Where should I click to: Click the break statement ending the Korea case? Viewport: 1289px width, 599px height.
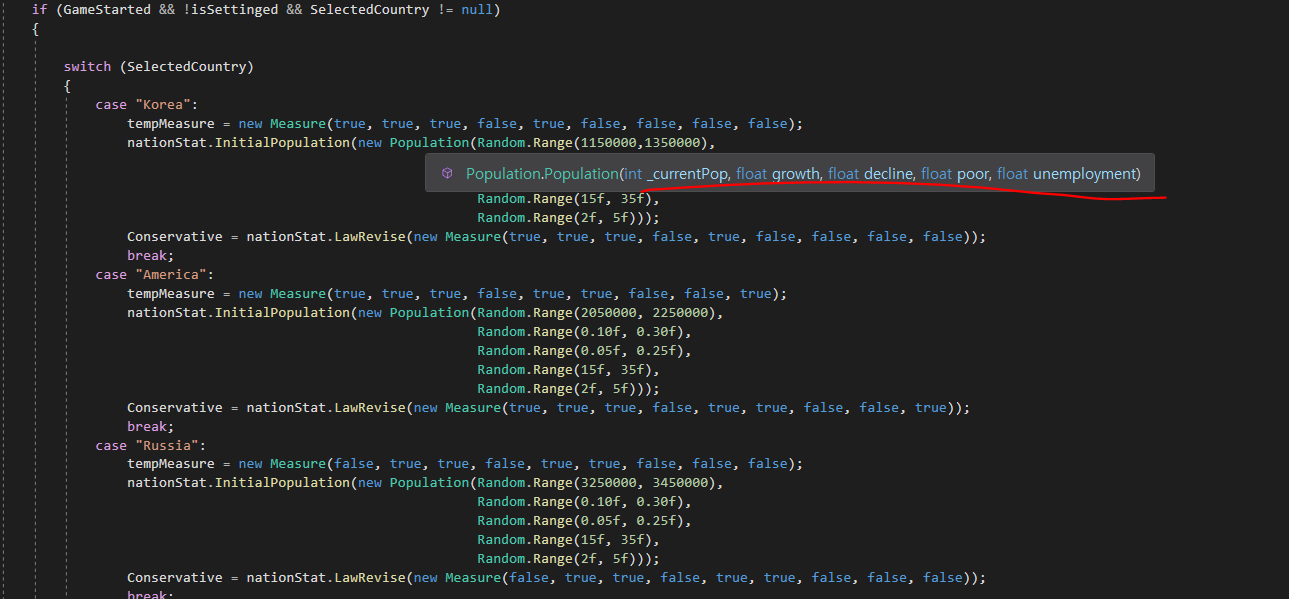150,256
